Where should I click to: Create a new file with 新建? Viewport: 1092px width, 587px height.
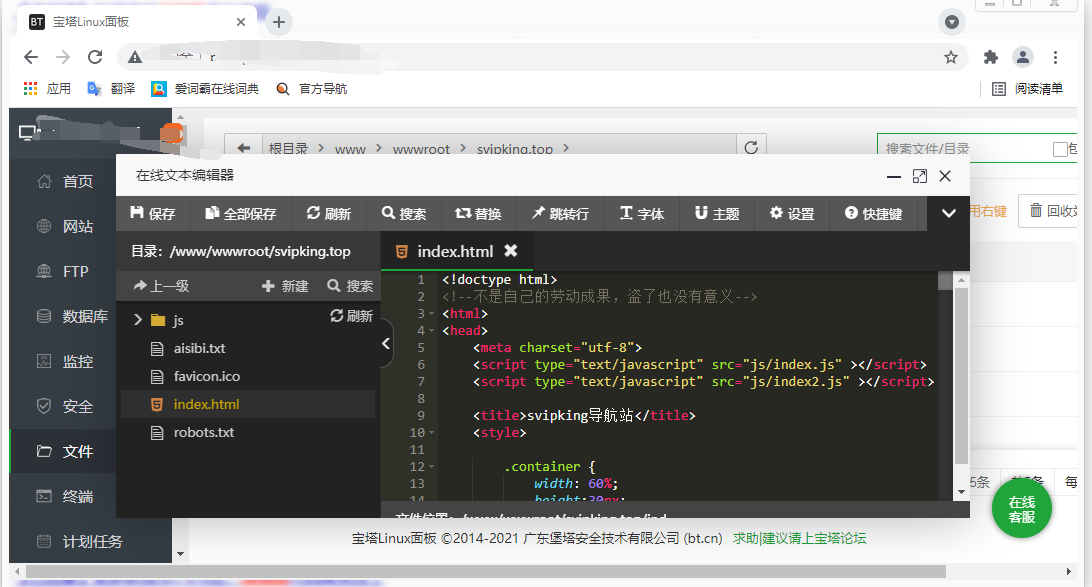(285, 286)
